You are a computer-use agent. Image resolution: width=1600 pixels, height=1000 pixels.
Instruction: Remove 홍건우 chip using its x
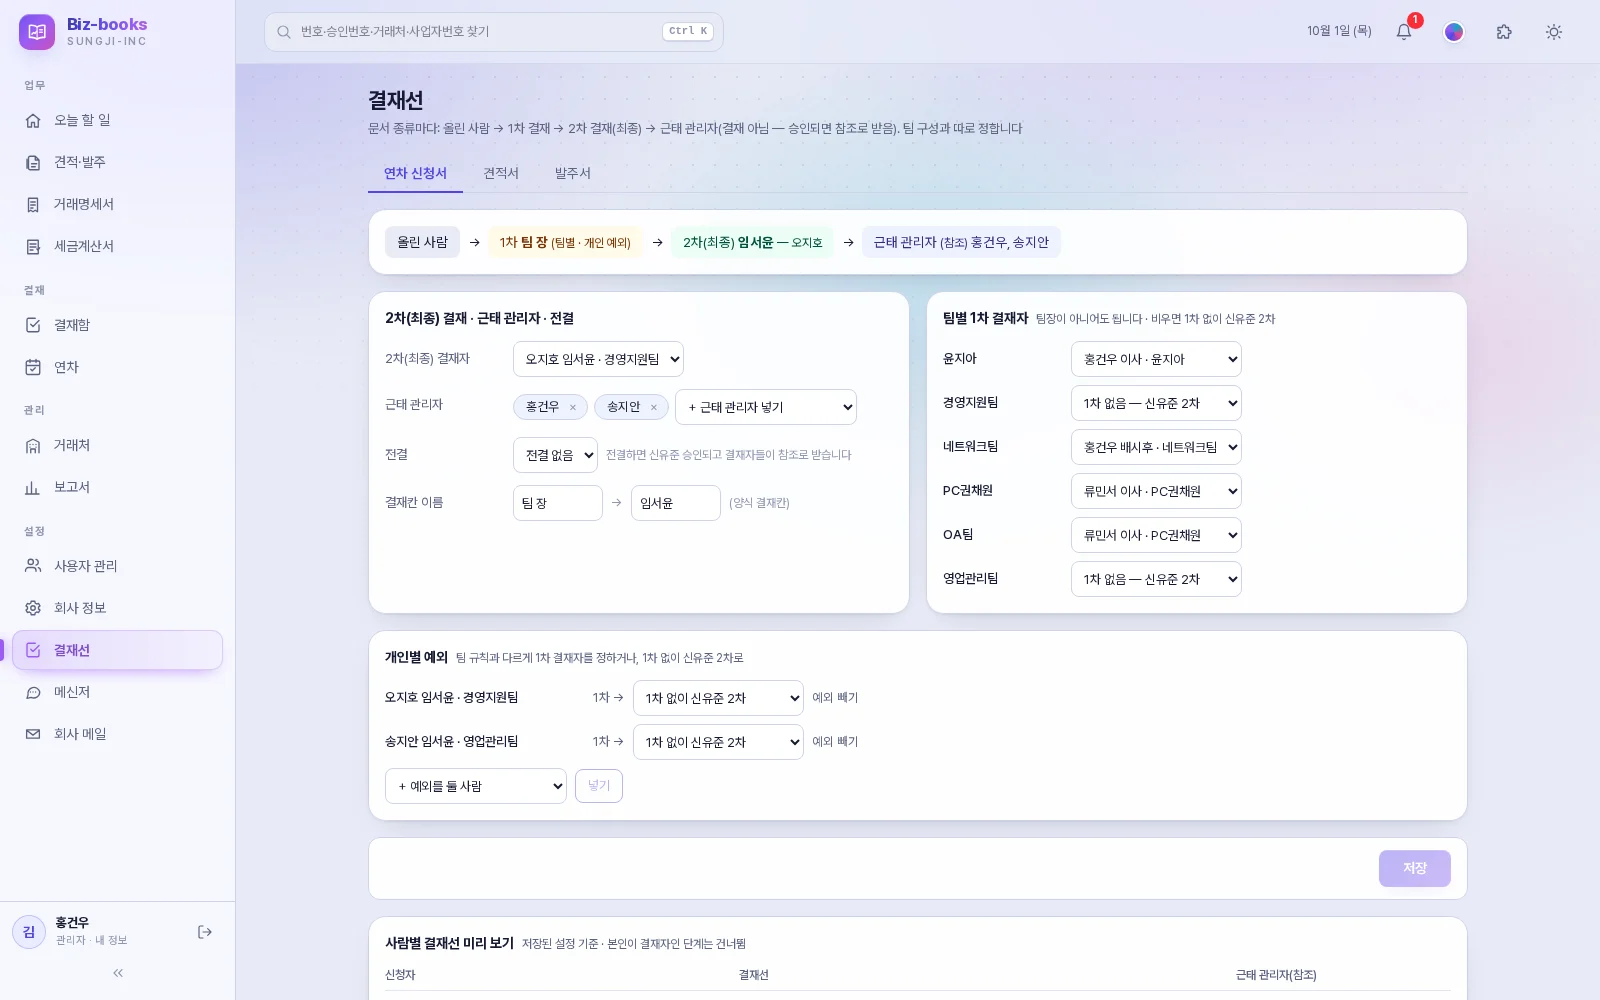[x=573, y=407]
